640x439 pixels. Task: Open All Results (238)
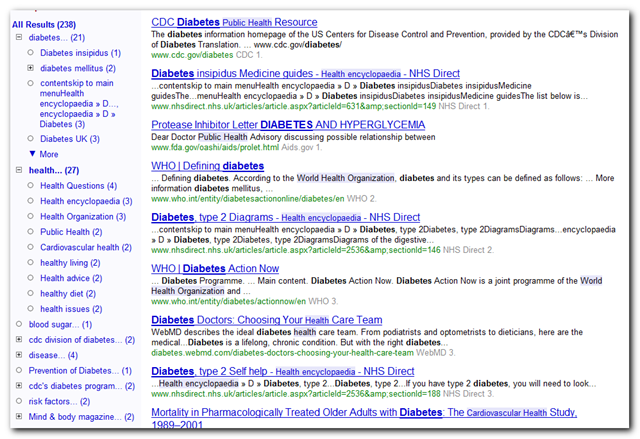tap(44, 24)
